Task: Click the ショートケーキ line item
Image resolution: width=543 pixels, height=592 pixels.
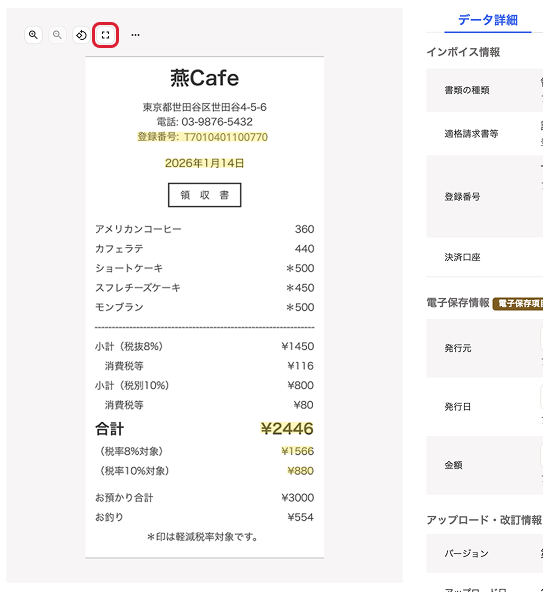Action: pos(204,268)
